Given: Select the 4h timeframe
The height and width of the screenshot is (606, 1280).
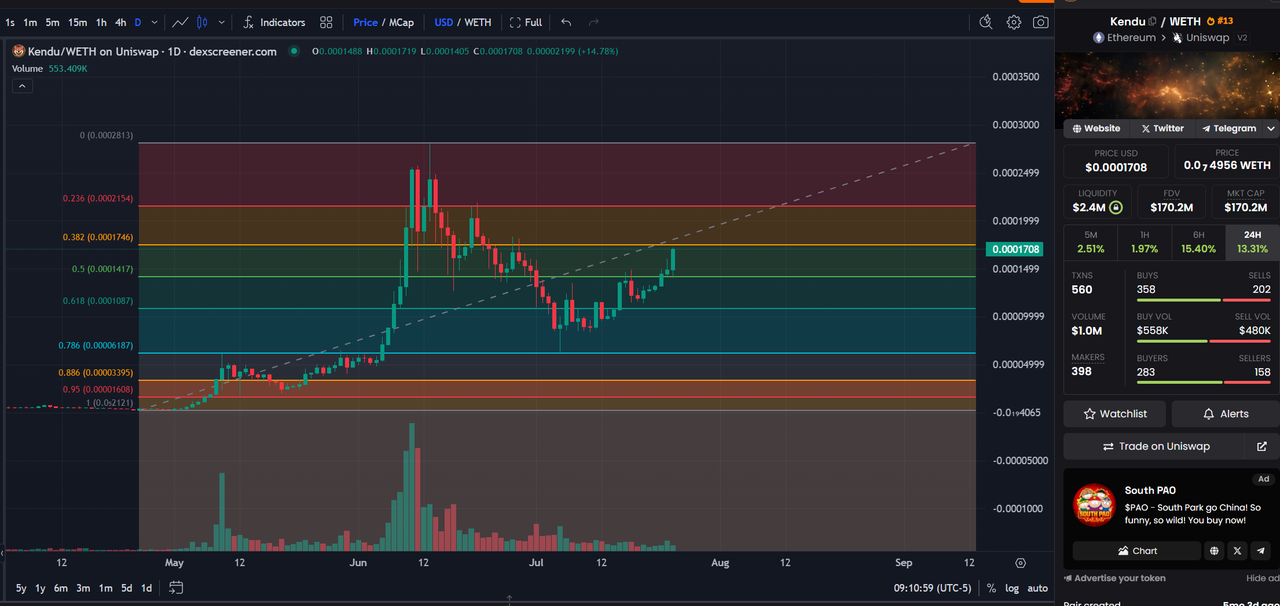Looking at the screenshot, I should click(120, 22).
